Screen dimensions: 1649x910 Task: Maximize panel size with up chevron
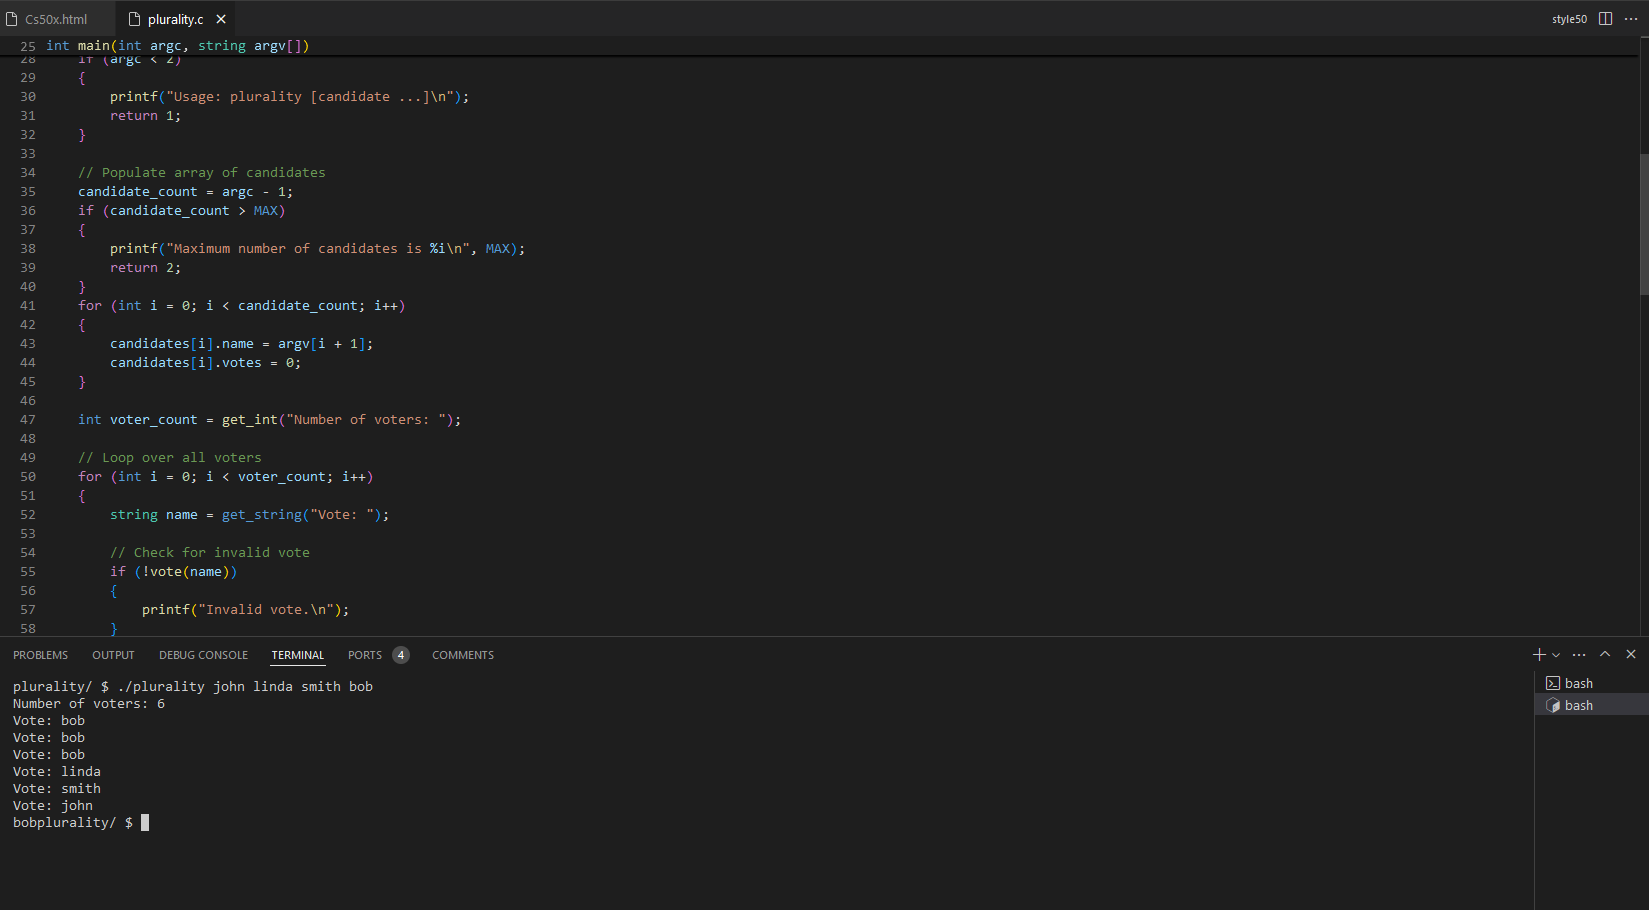pyautogui.click(x=1605, y=654)
